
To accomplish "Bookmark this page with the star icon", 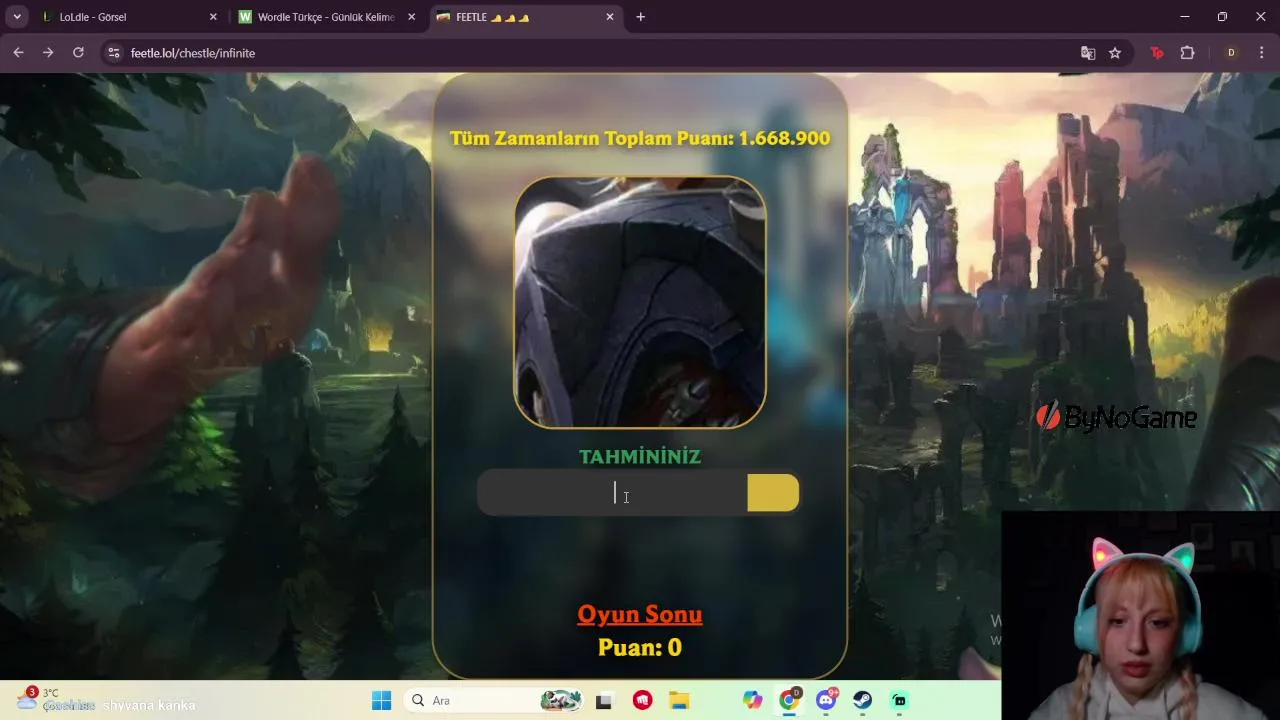I will (x=1115, y=53).
